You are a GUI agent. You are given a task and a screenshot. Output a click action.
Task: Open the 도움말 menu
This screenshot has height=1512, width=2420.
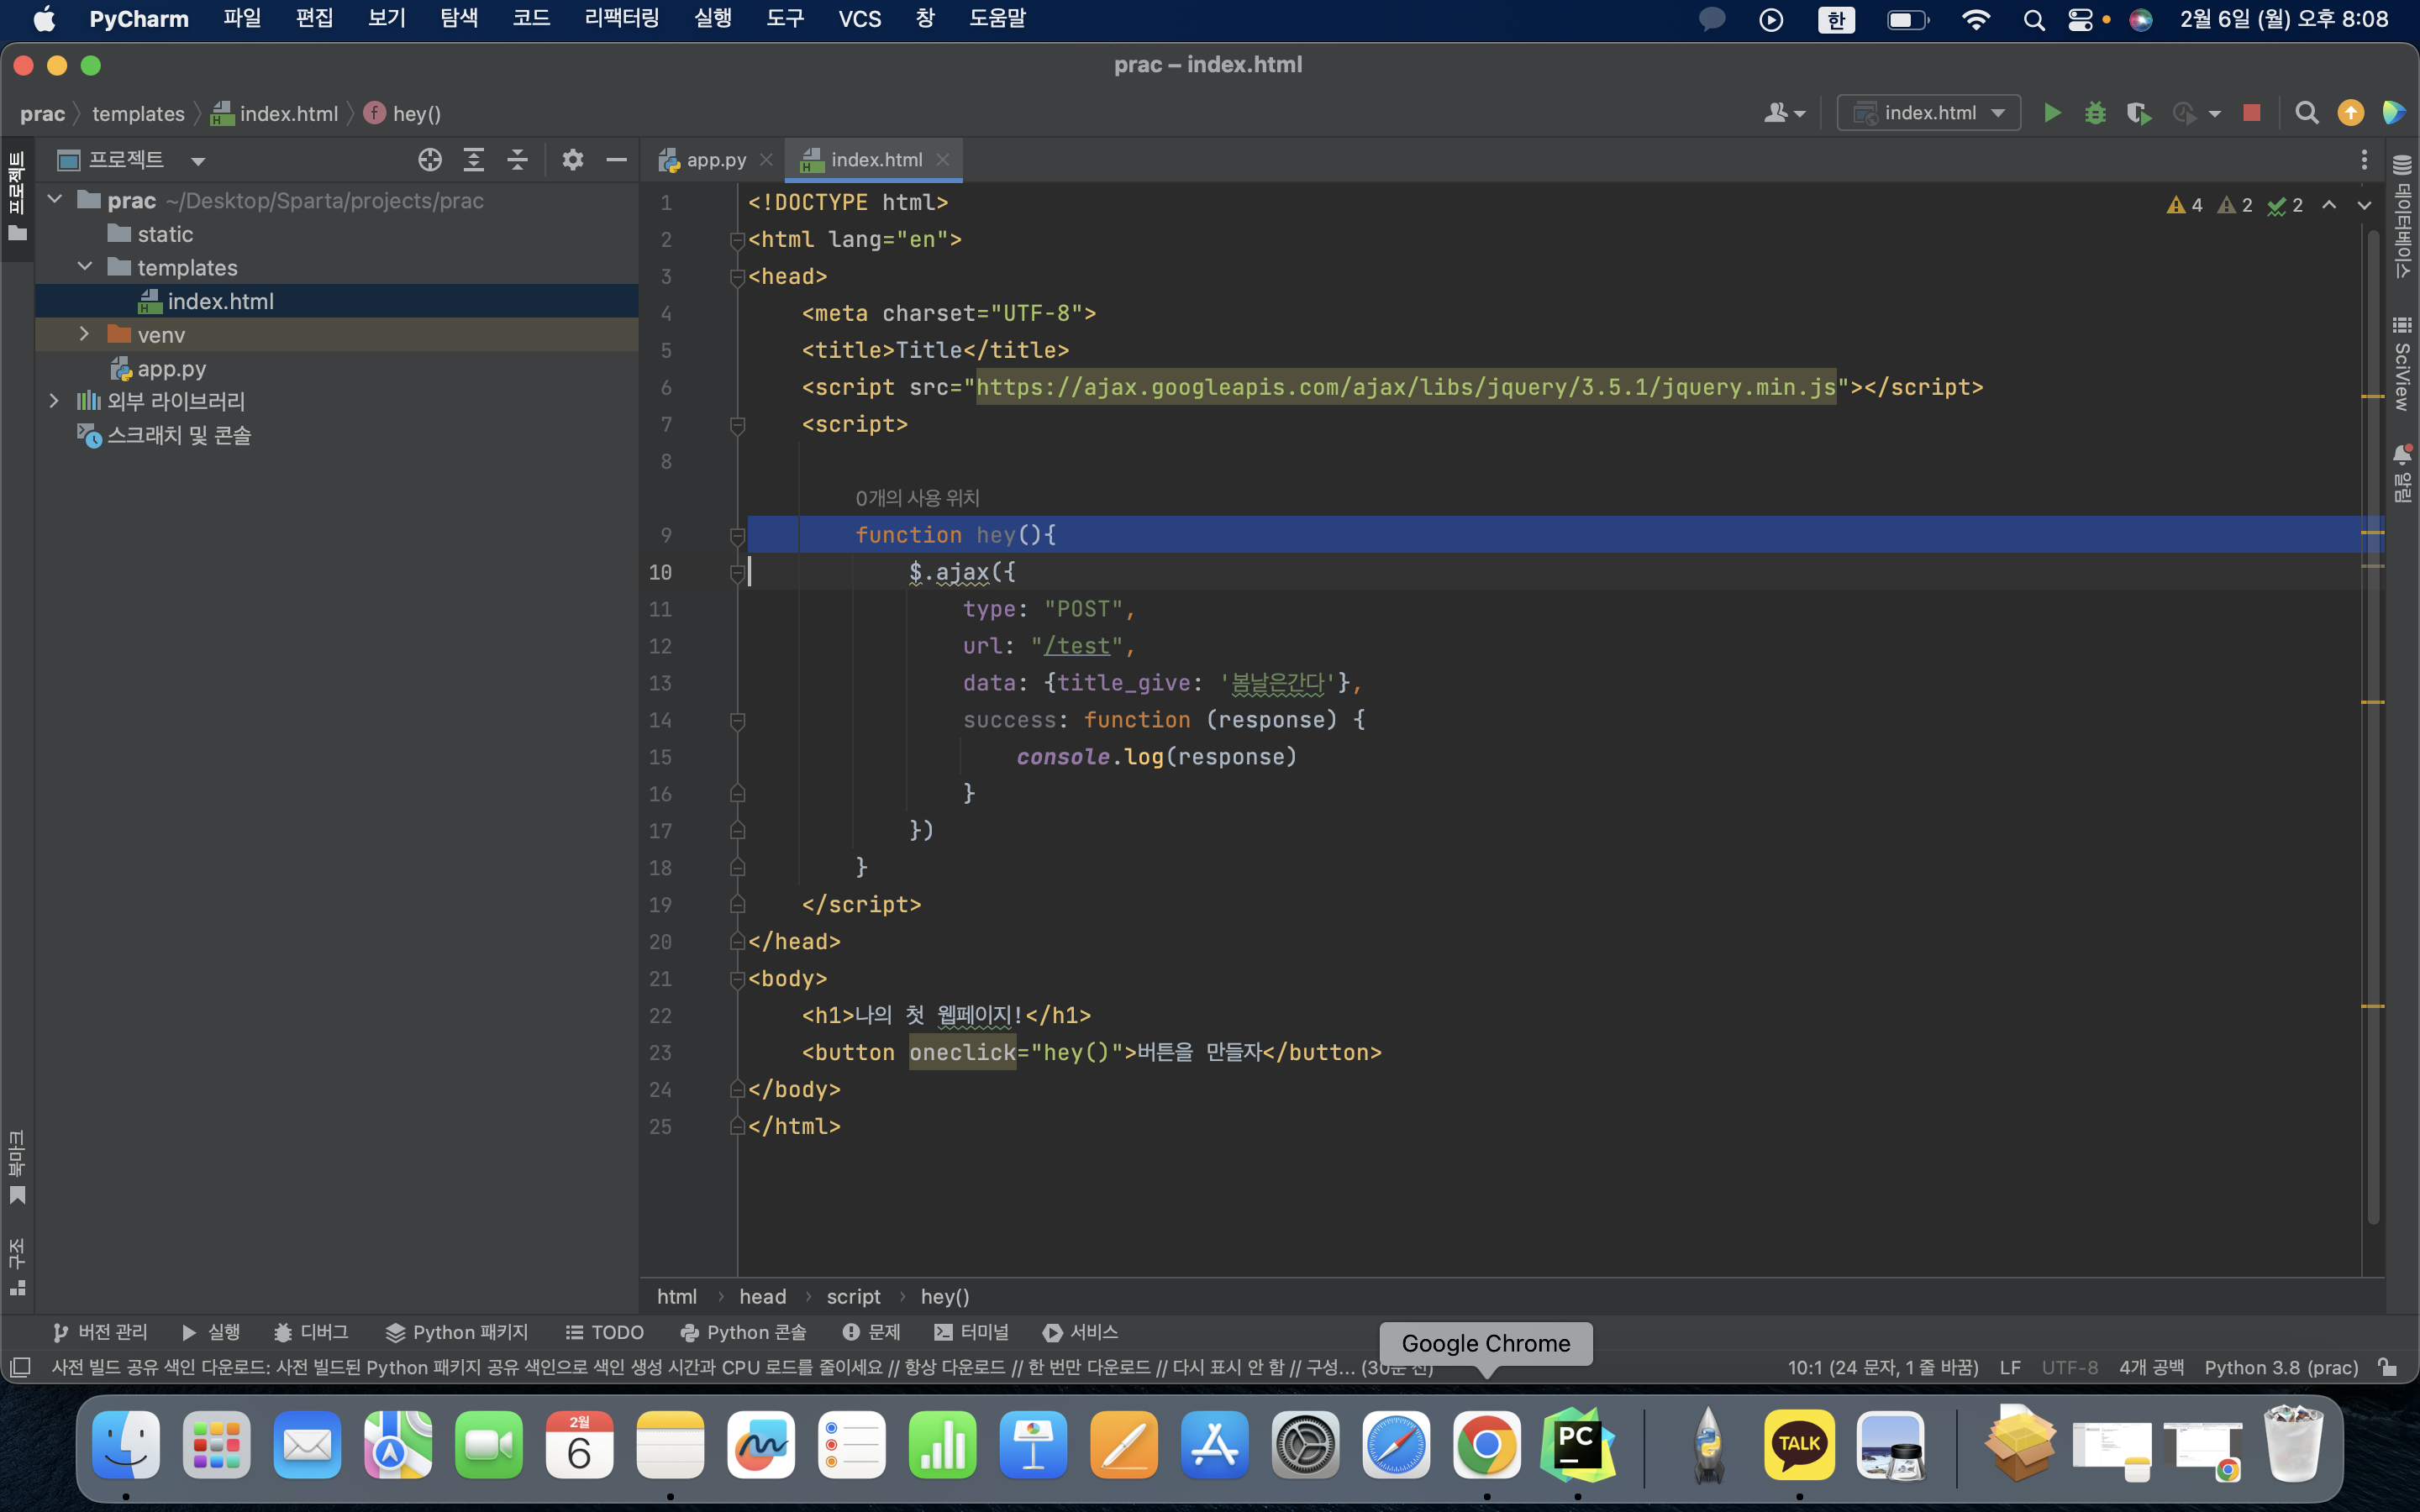click(997, 19)
